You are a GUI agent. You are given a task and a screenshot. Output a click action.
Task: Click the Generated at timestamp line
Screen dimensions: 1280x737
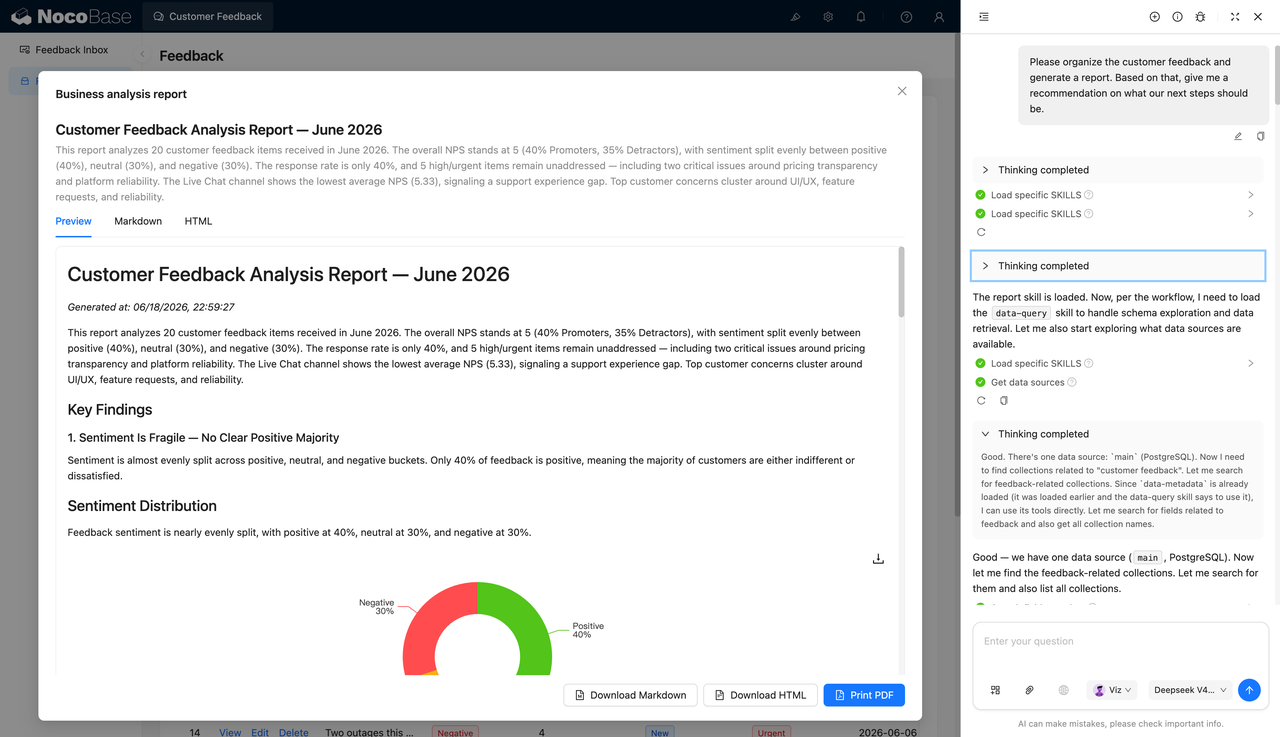point(151,307)
